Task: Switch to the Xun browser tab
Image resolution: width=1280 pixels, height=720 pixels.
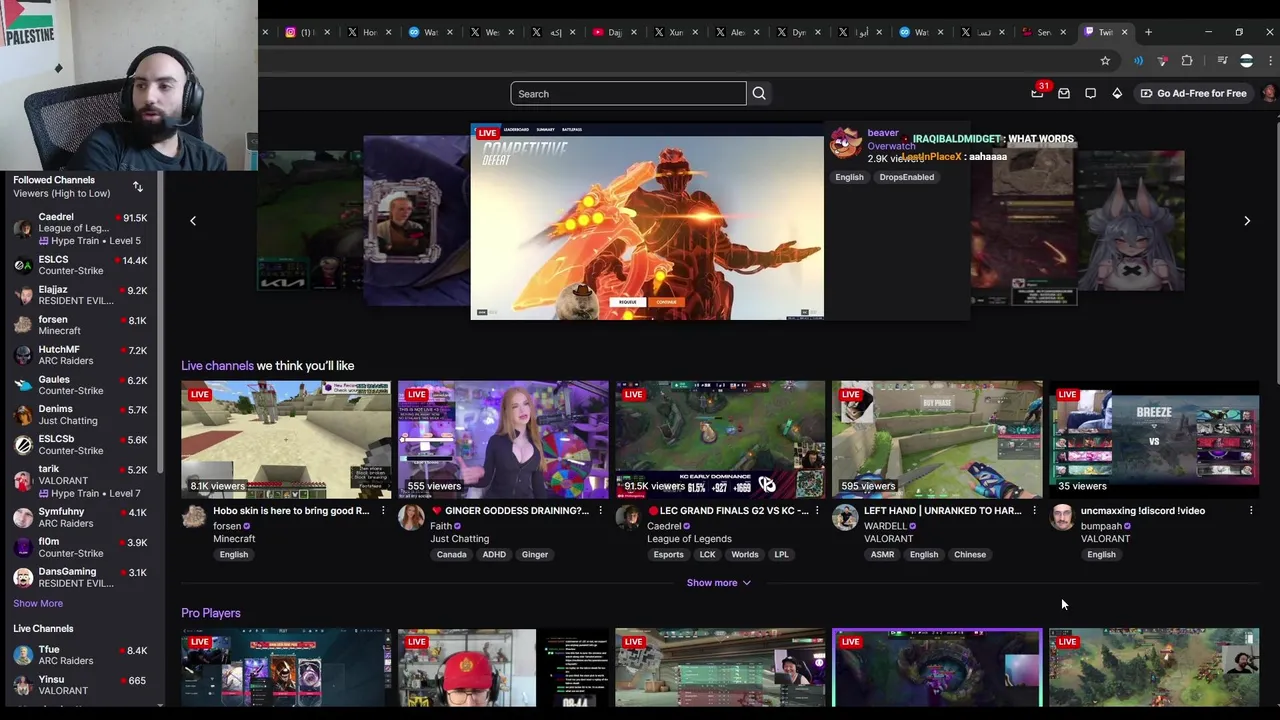Action: click(x=675, y=32)
